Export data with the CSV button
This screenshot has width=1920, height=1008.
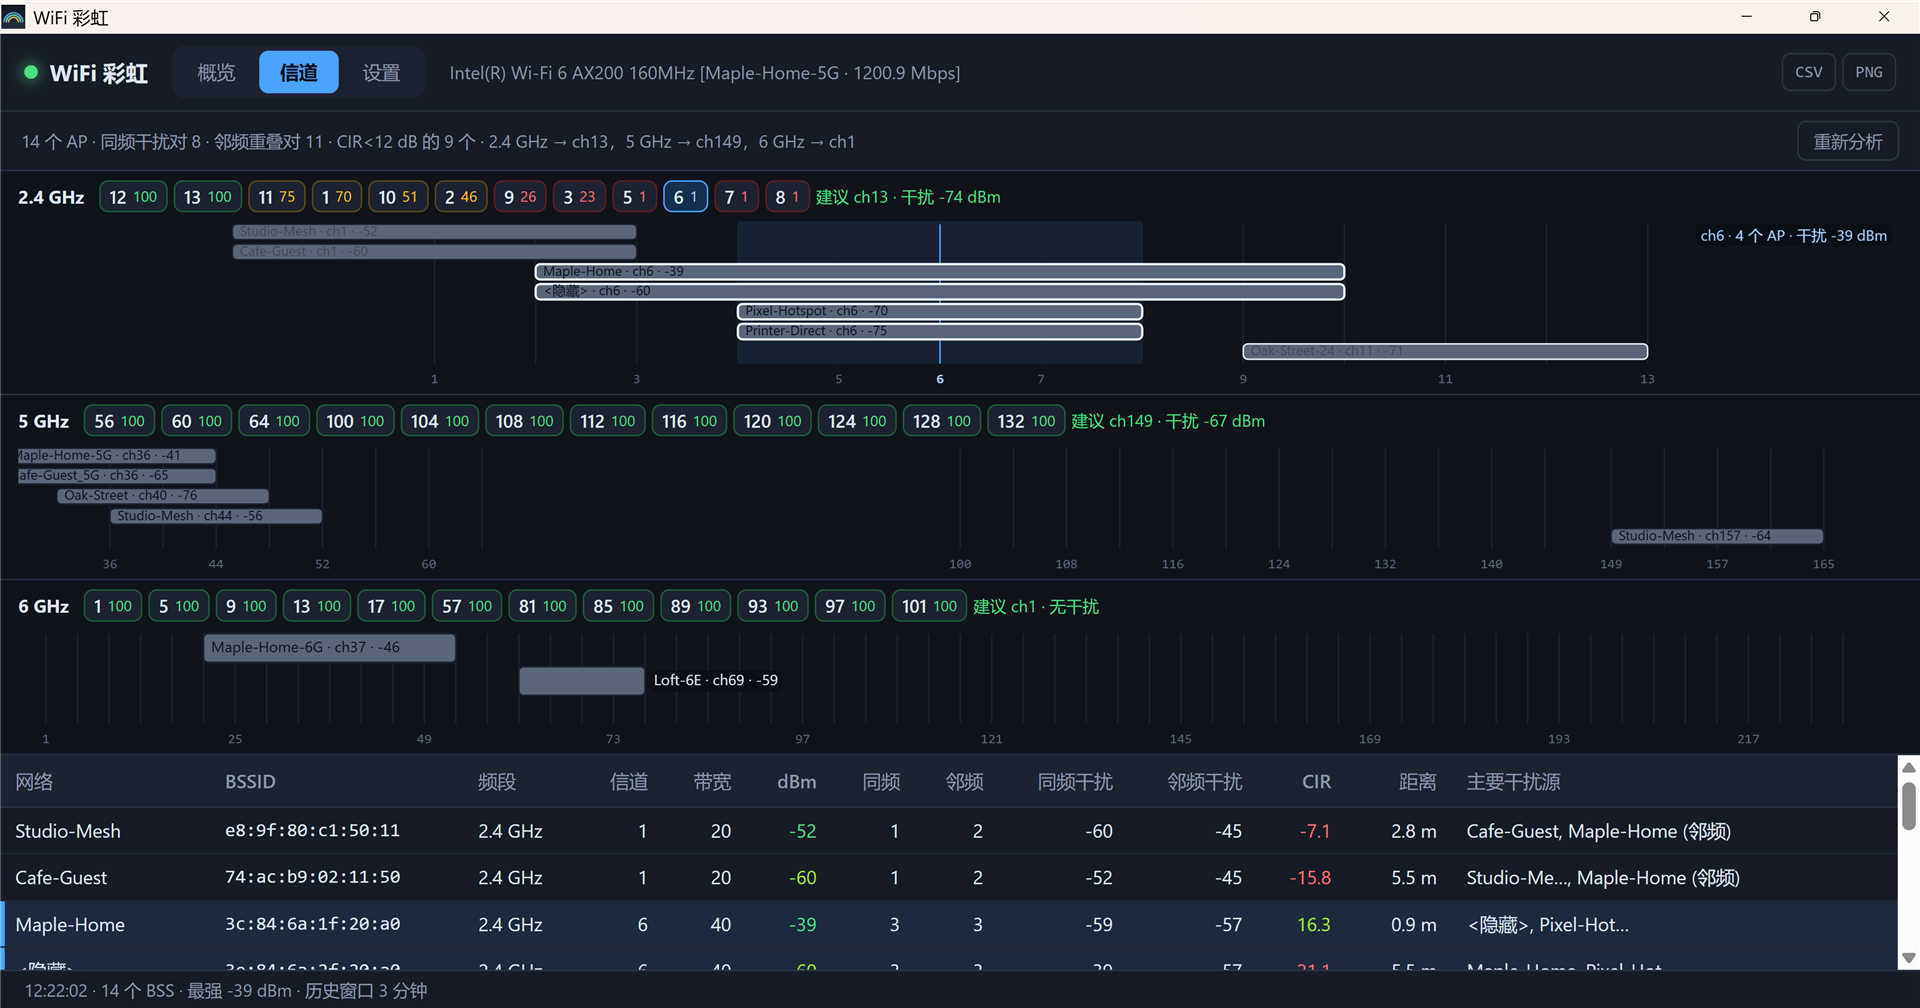[x=1808, y=72]
